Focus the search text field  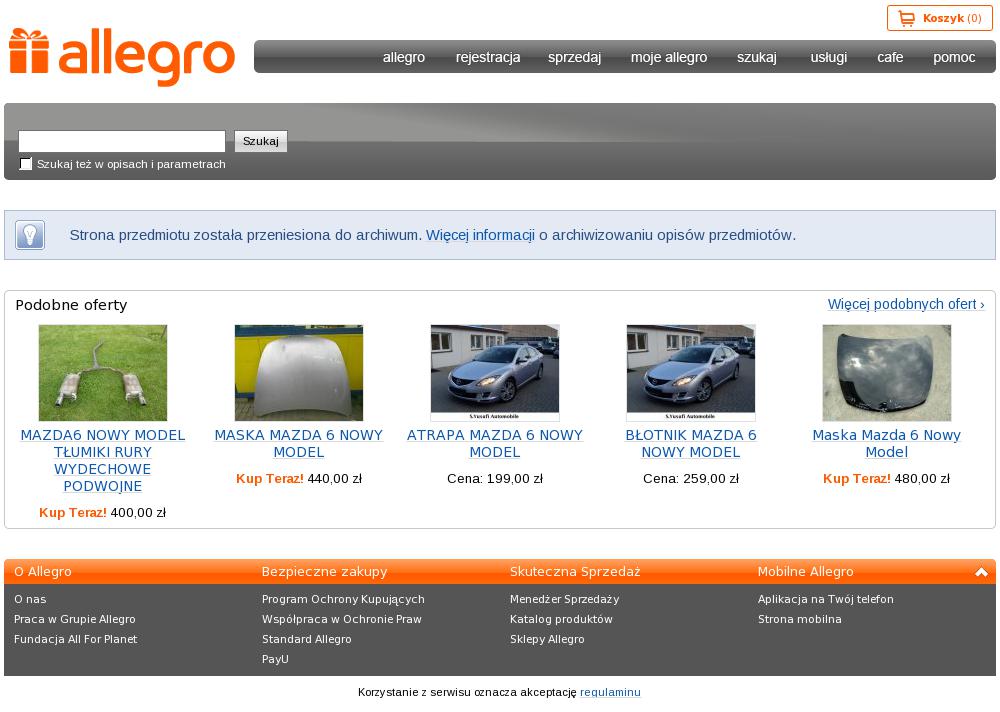coord(122,141)
